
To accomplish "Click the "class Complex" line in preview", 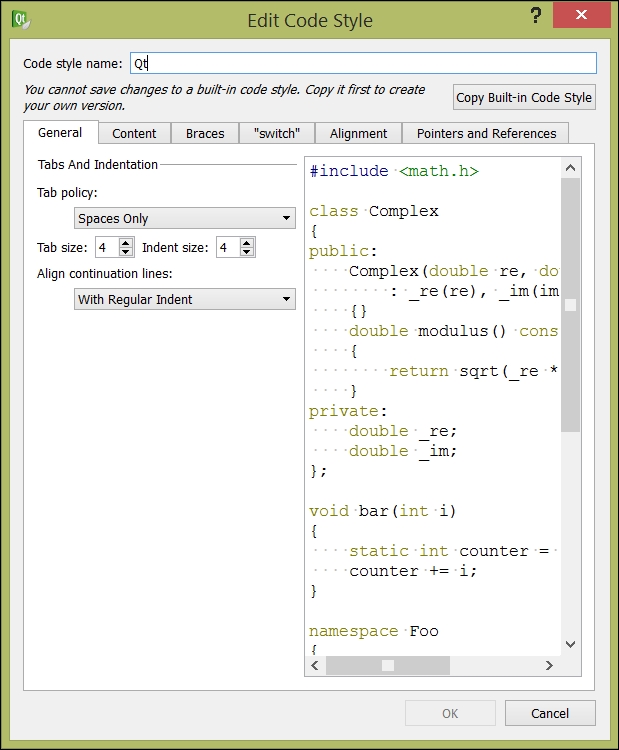I will (374, 211).
